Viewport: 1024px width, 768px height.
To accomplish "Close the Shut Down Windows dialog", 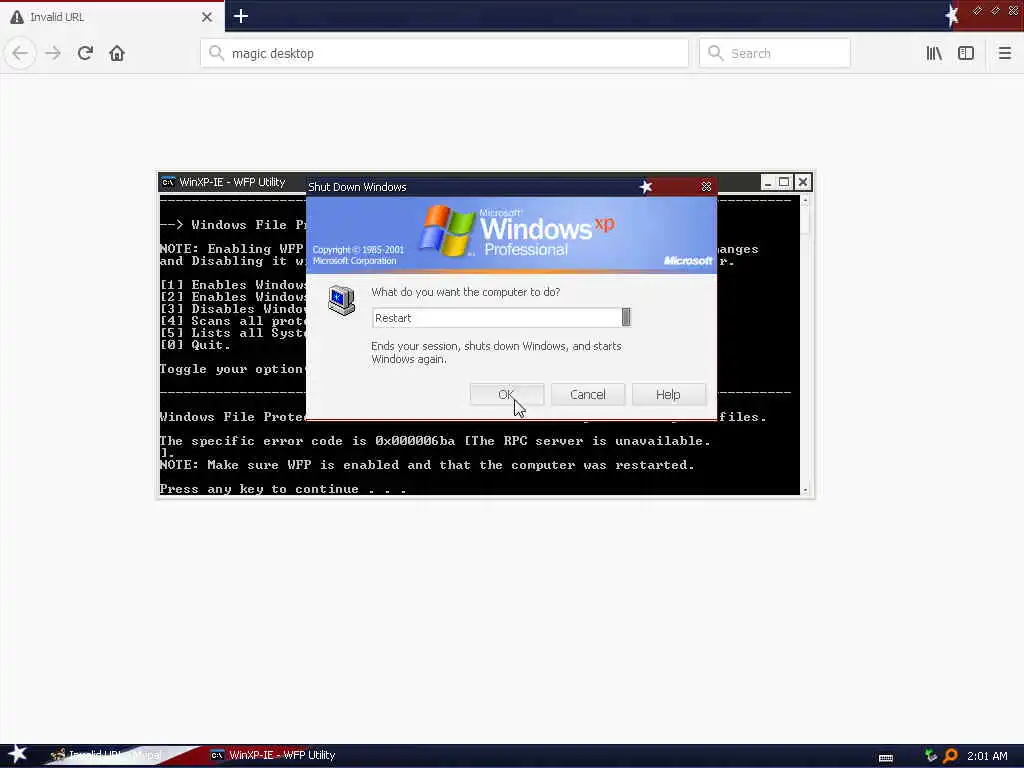I will coord(706,187).
